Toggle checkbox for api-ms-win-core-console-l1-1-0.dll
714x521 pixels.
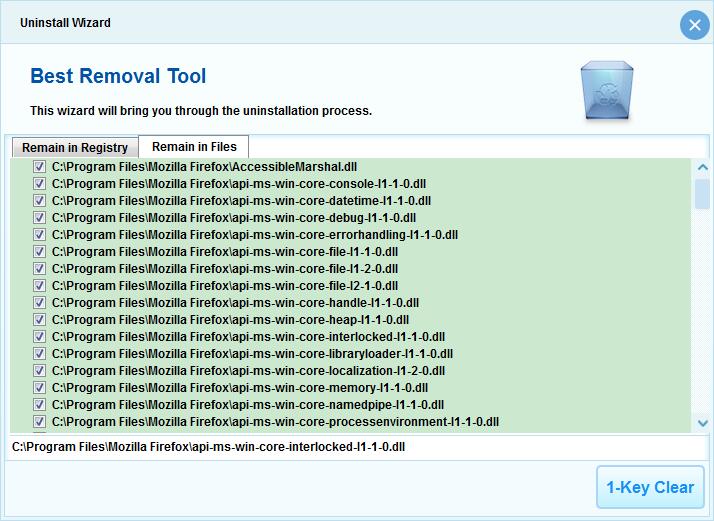point(39,184)
